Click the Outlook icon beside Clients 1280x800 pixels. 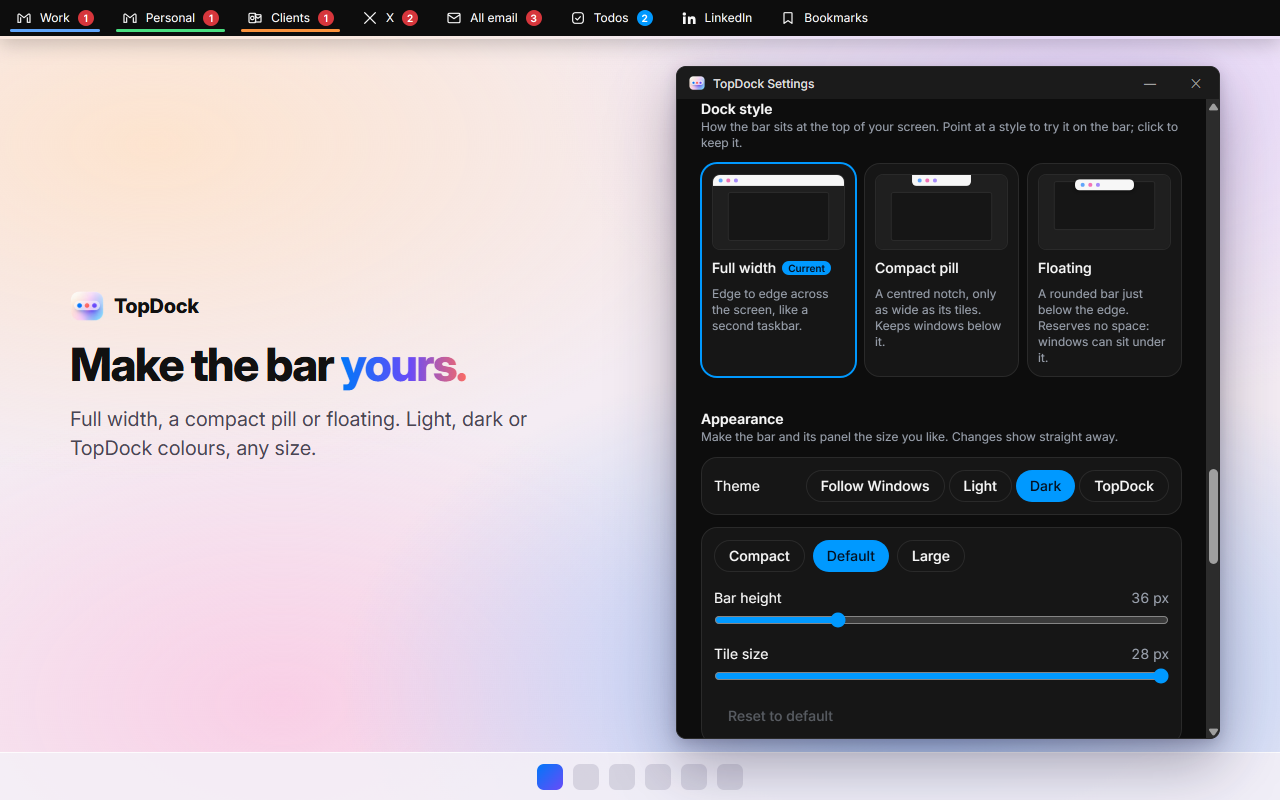[255, 18]
